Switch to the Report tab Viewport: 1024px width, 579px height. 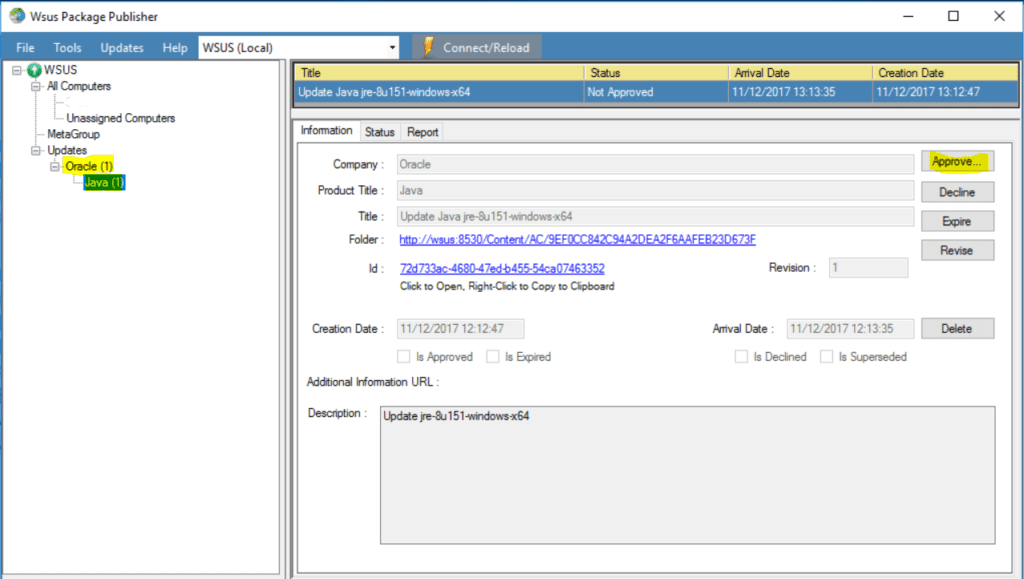[x=422, y=131]
